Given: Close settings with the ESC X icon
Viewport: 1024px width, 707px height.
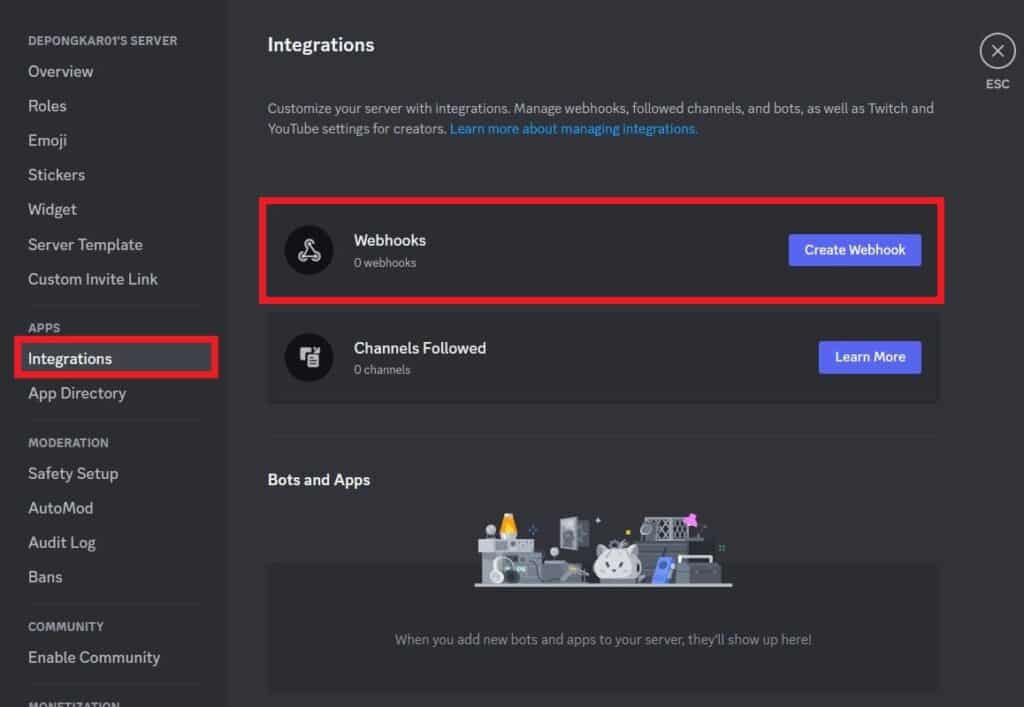Looking at the screenshot, I should (x=997, y=51).
